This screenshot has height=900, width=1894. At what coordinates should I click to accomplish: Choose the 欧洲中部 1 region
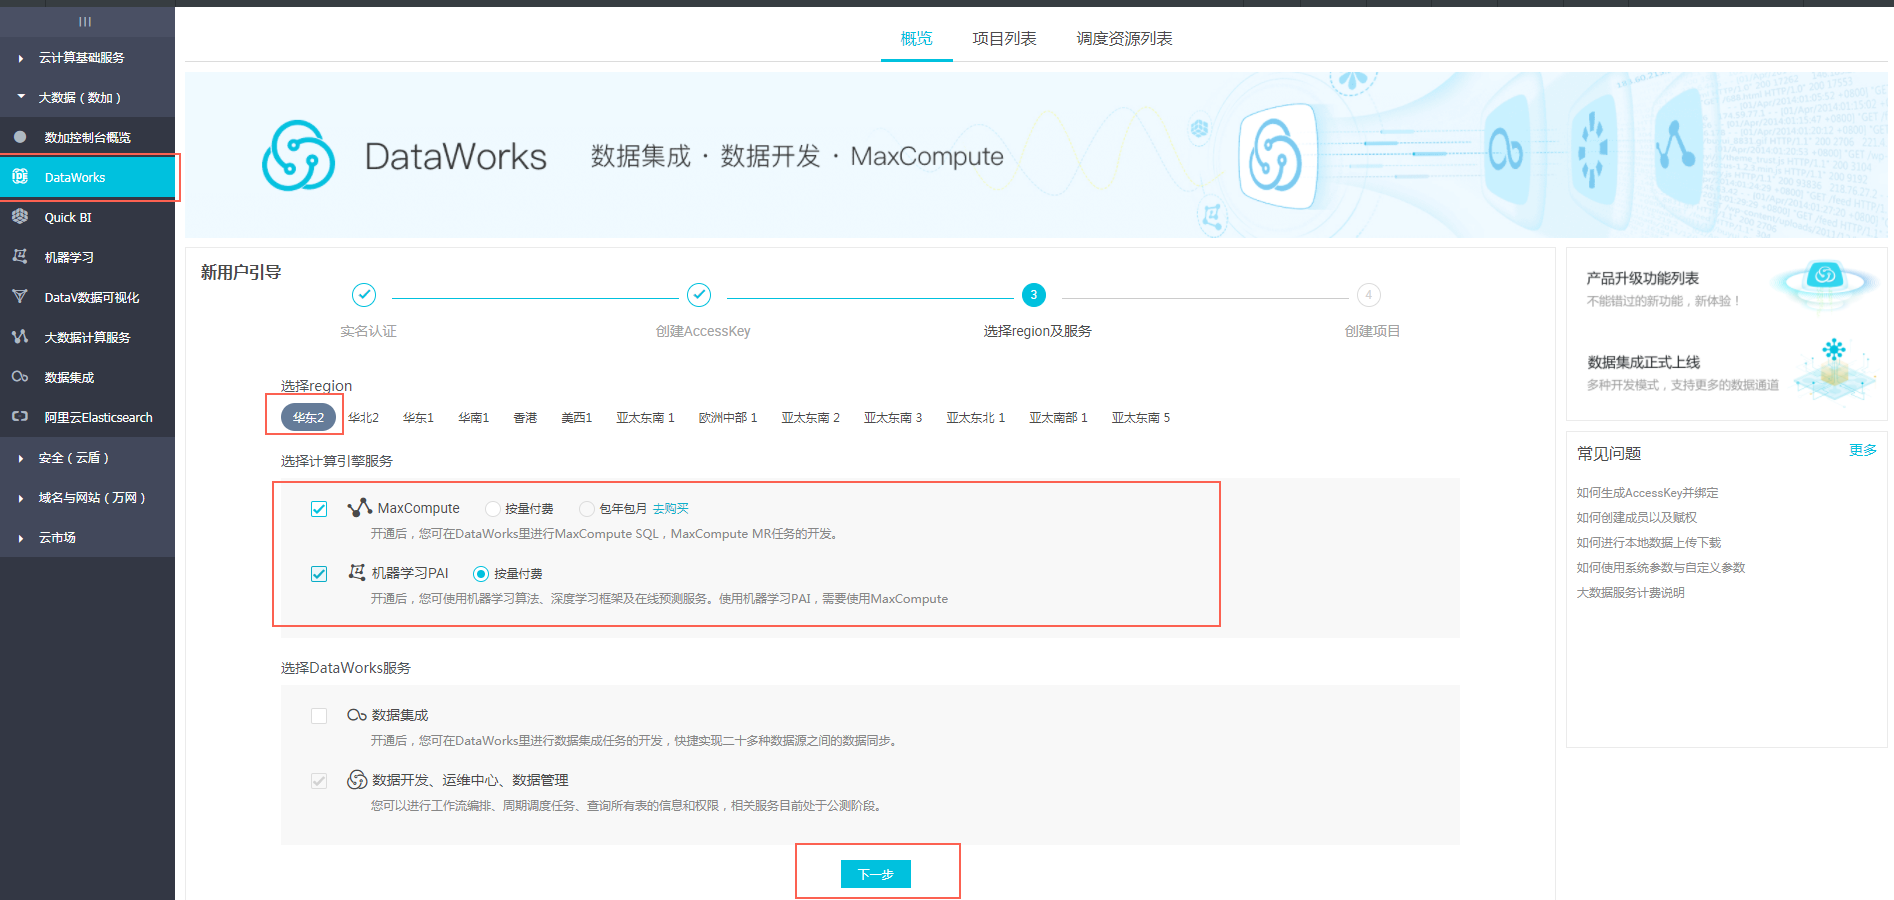728,417
